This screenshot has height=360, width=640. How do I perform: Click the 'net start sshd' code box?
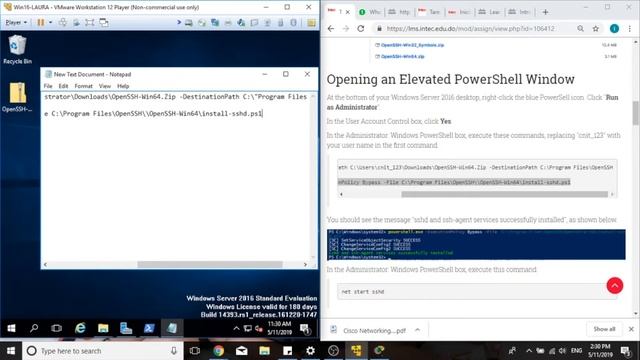click(477, 292)
